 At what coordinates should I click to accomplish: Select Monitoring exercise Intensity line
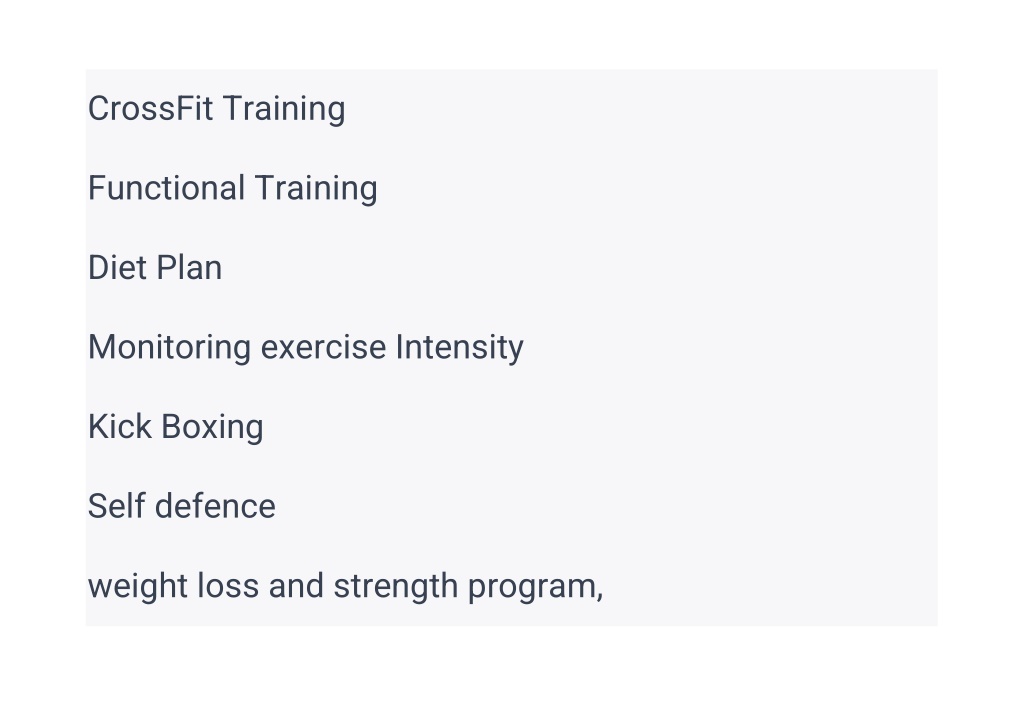(x=306, y=347)
